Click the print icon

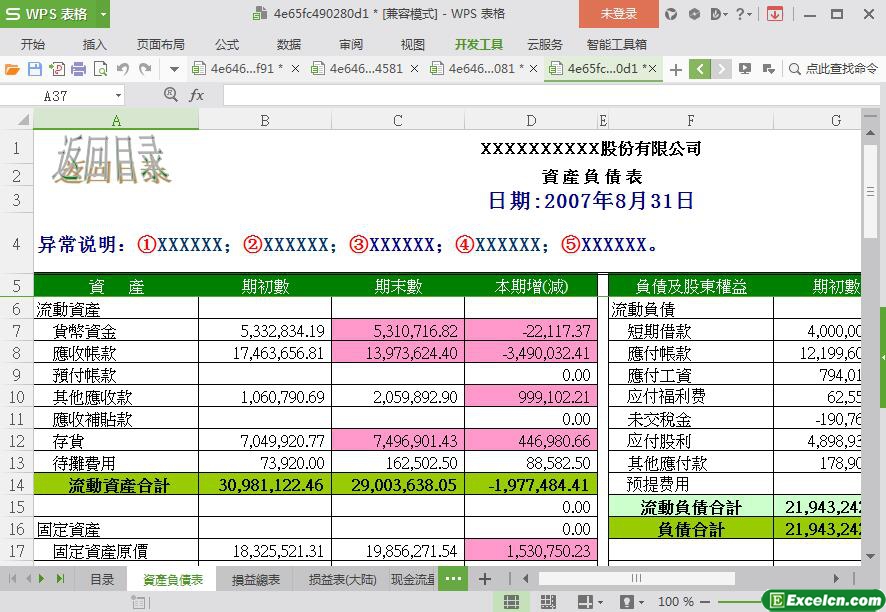[x=78, y=69]
